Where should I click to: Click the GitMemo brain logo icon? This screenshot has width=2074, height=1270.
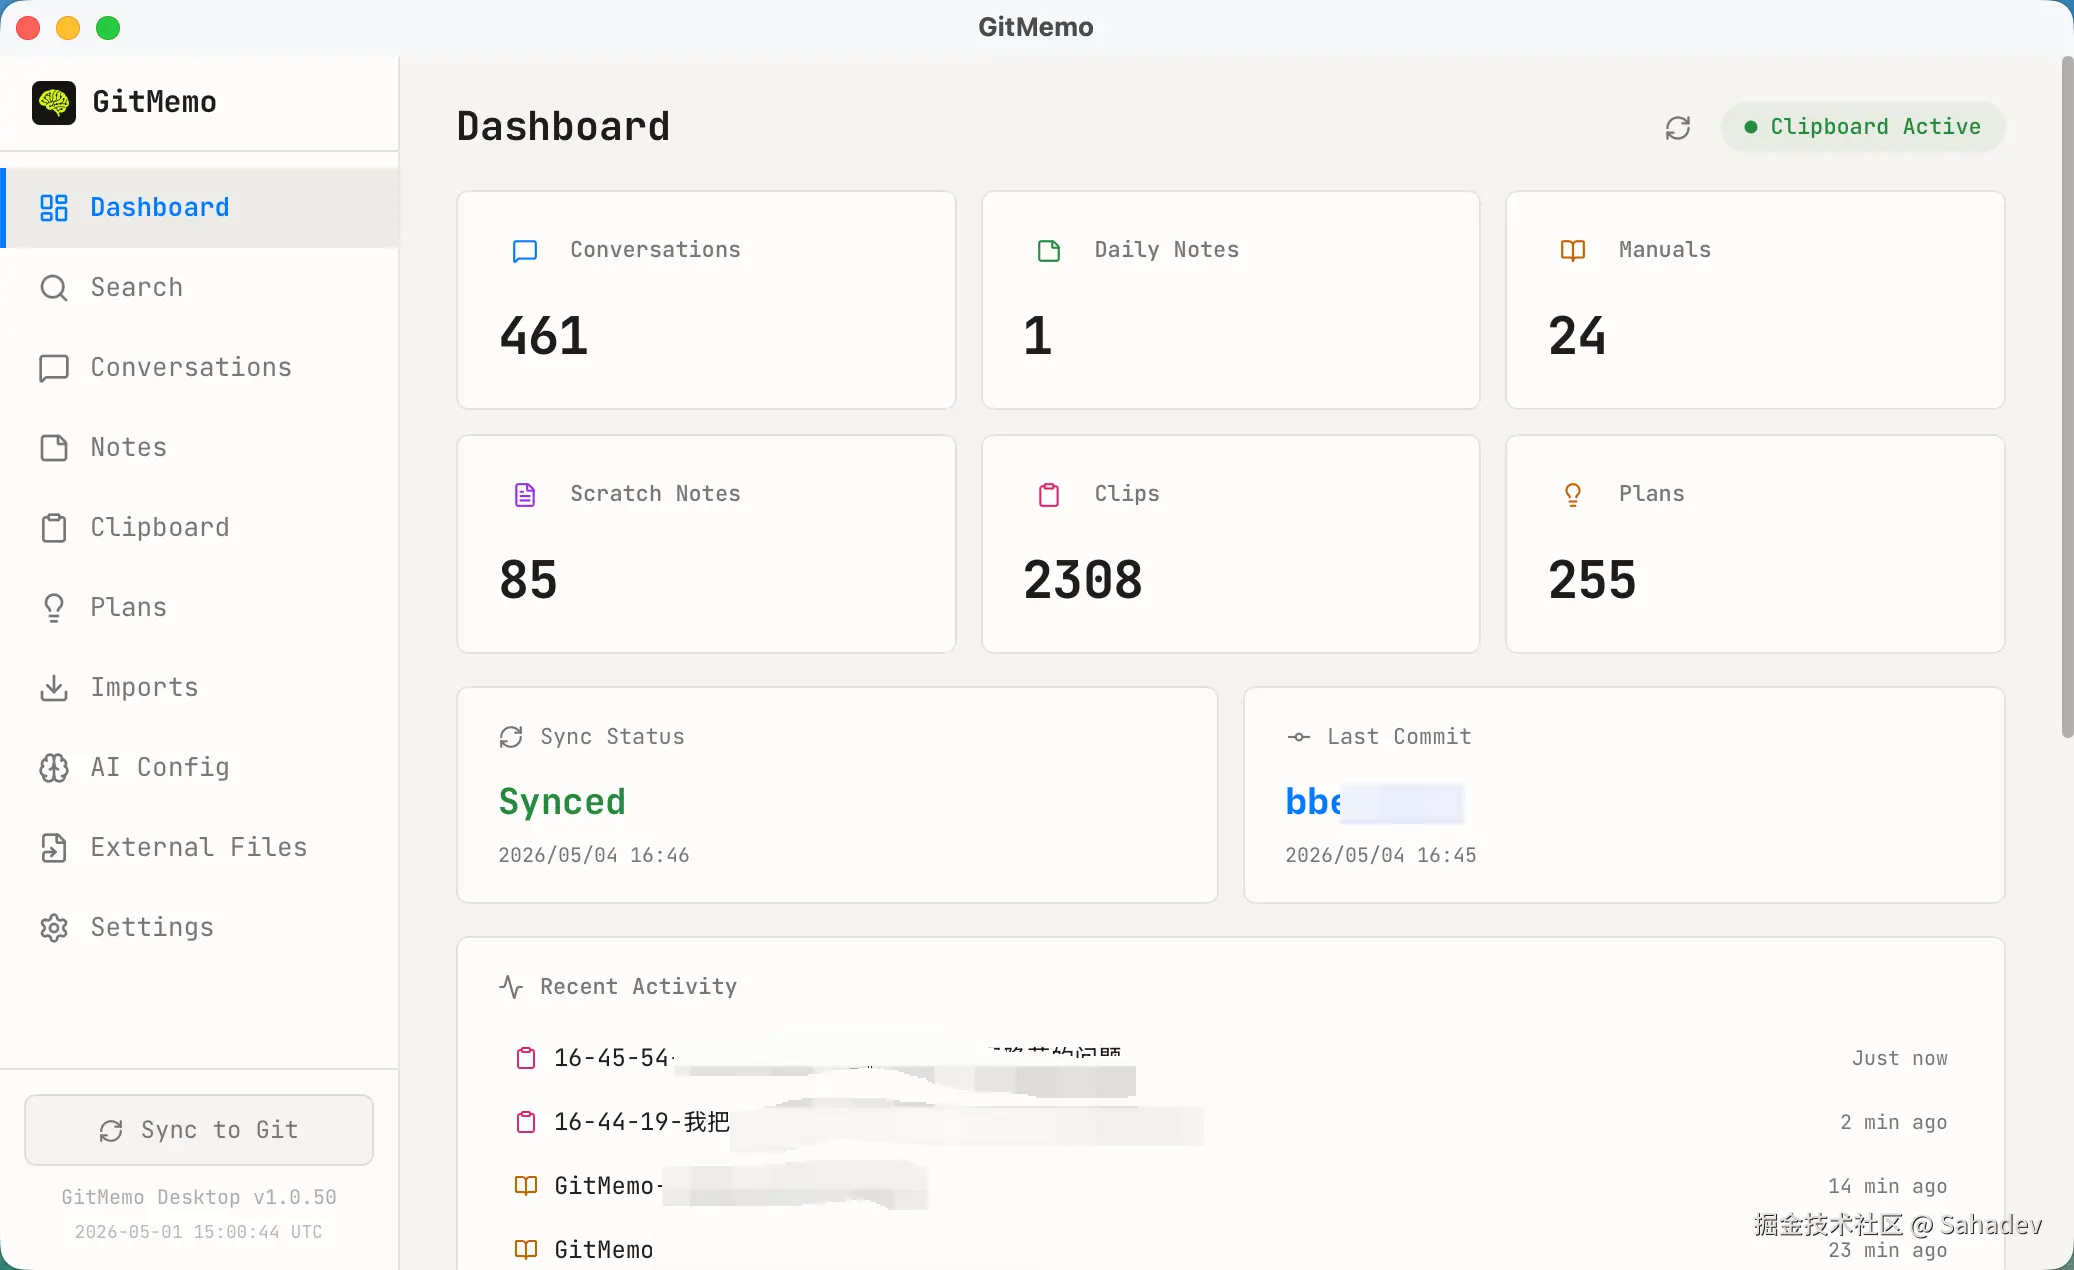(54, 102)
